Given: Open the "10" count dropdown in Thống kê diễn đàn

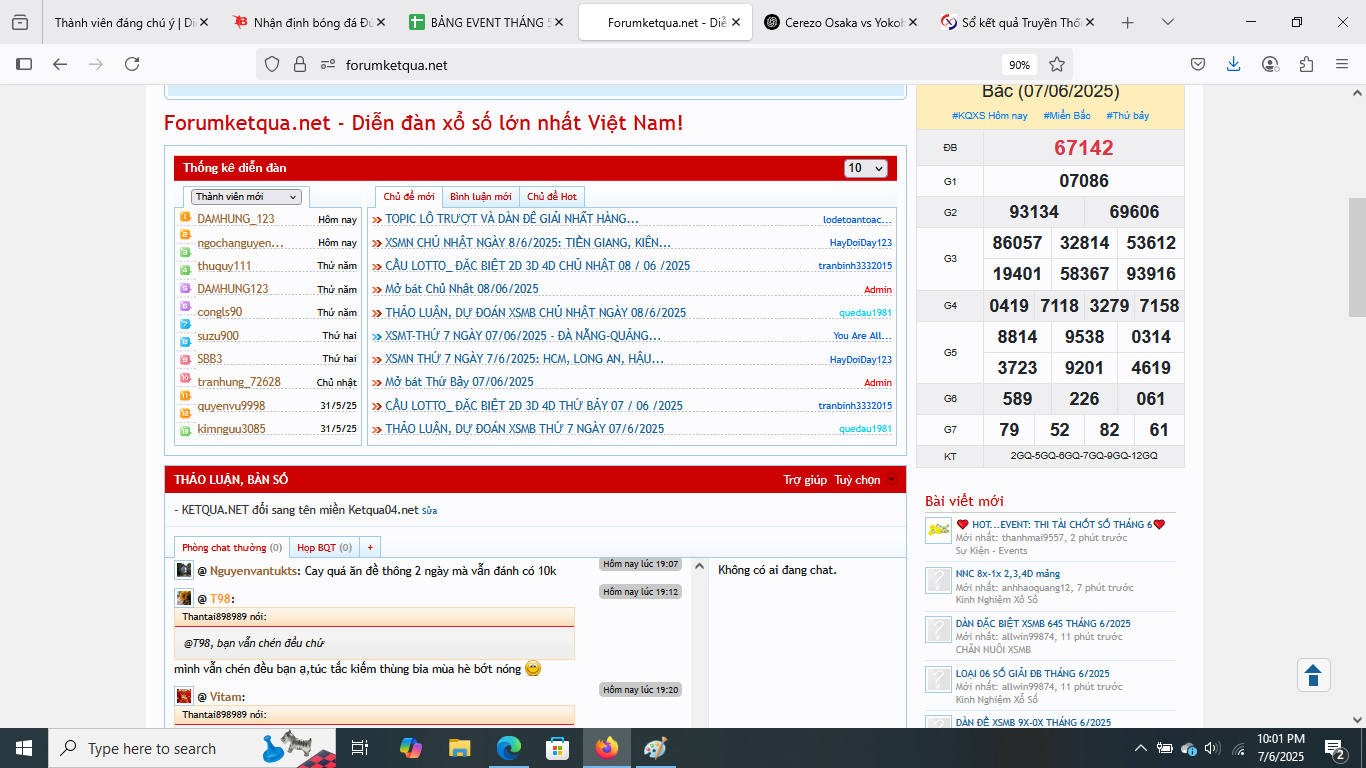Looking at the screenshot, I should (x=865, y=168).
